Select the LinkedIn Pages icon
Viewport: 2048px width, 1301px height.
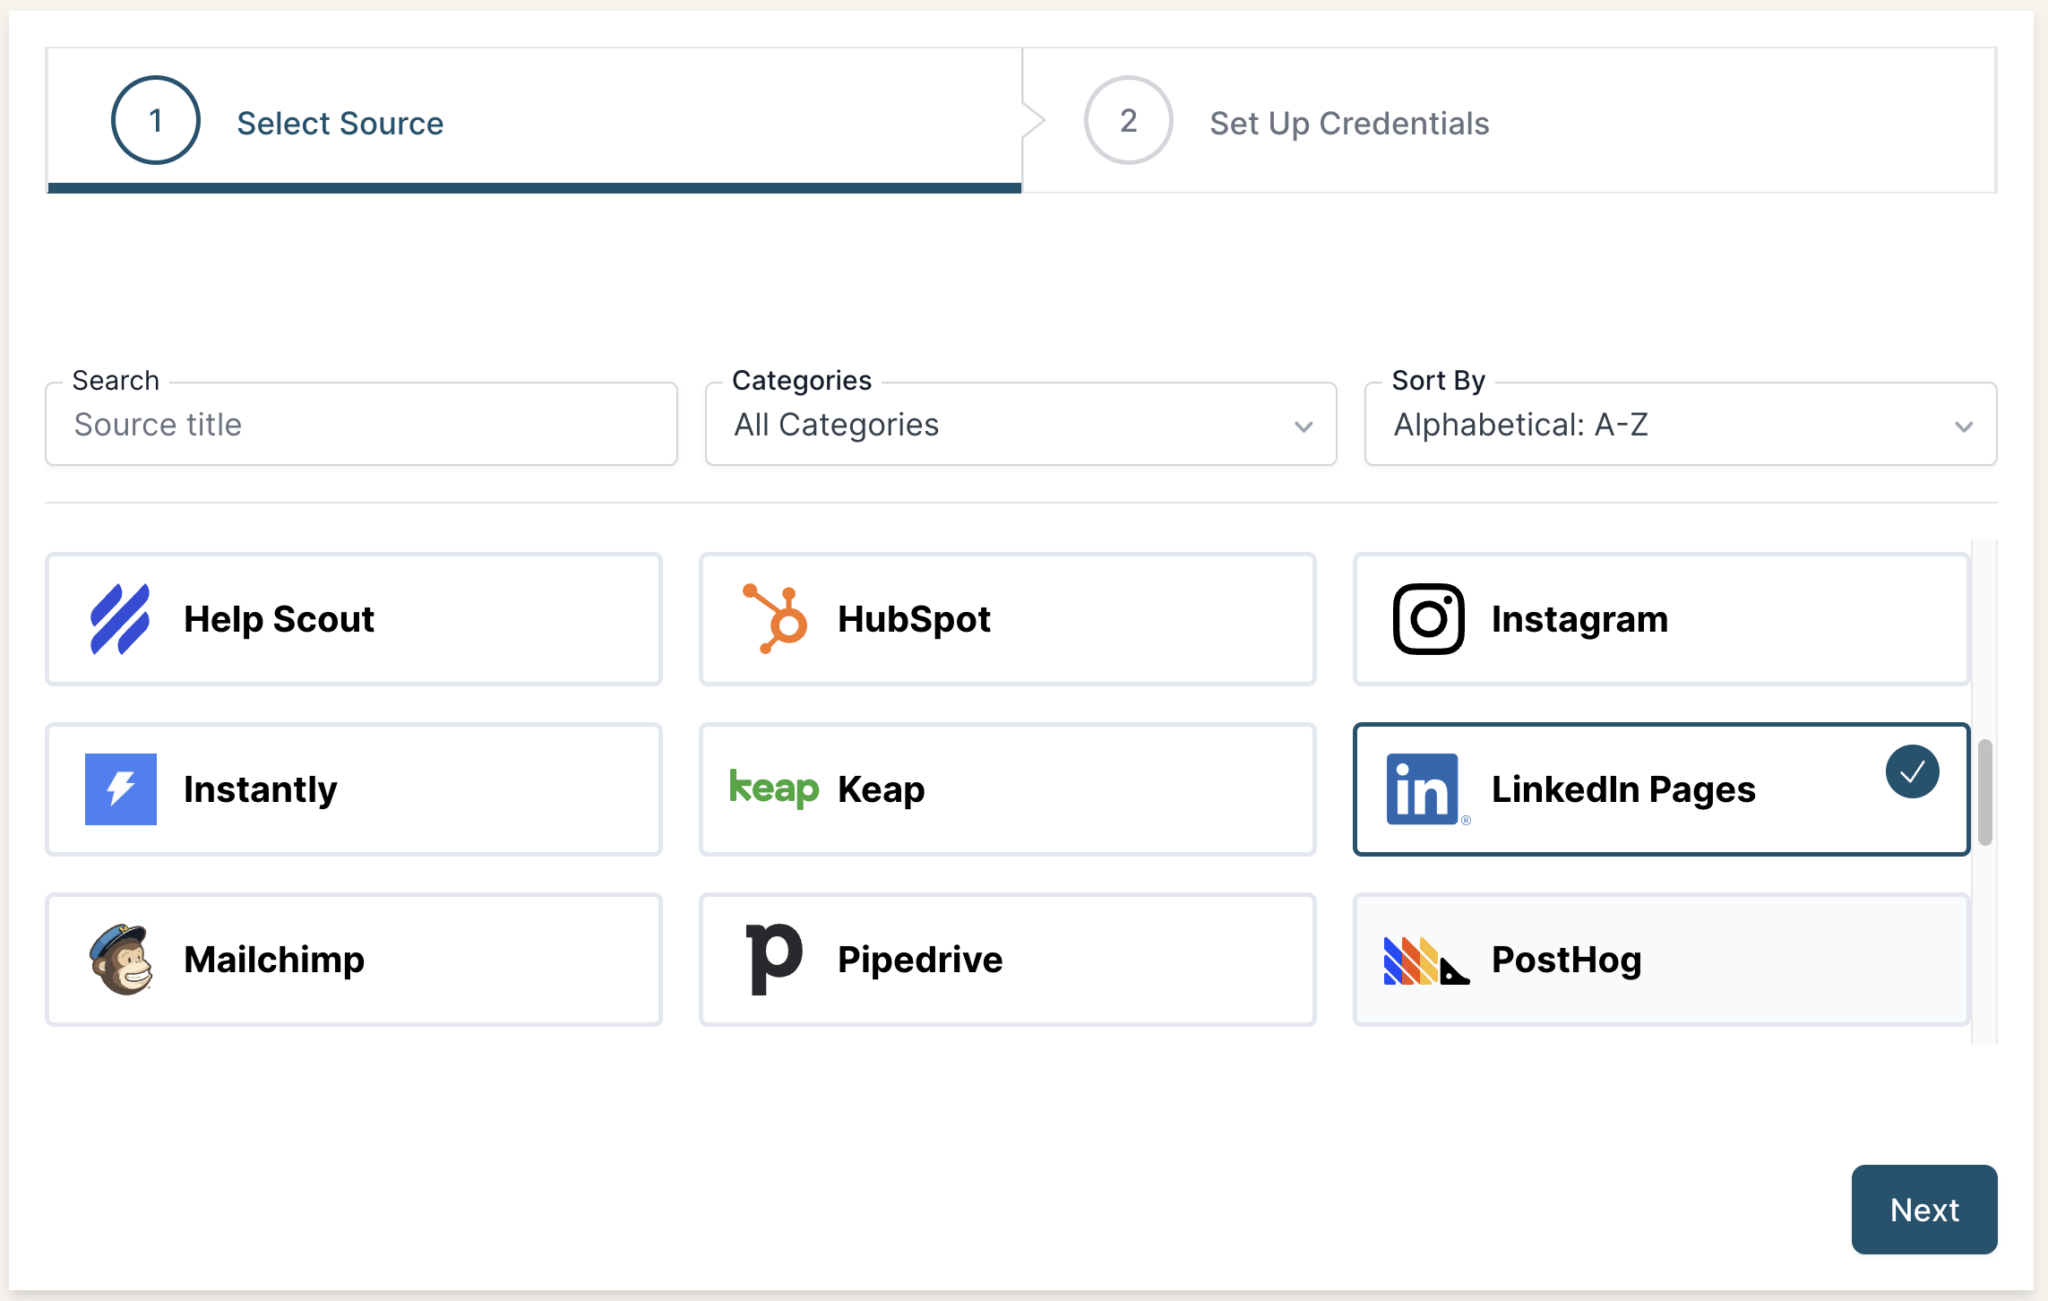1424,789
